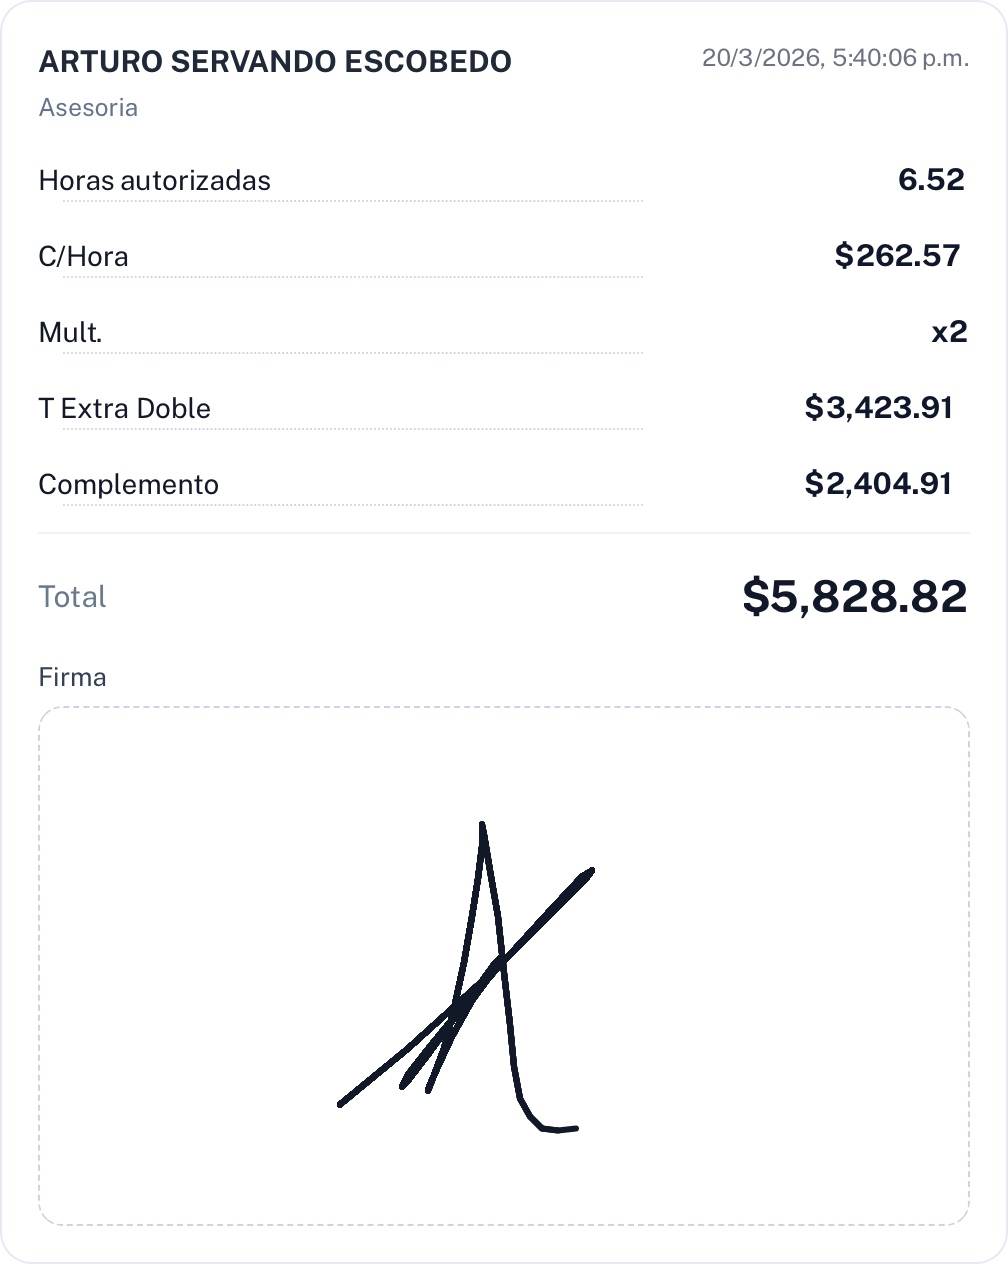Viewport: 1008px width, 1264px height.
Task: Select the $2,404.91 complemento amount
Action: [878, 484]
